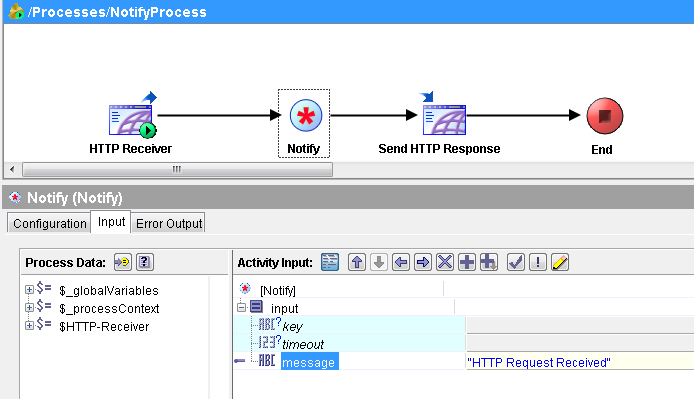
Task: Click the exclamation mark toolbar button
Action: 538,262
